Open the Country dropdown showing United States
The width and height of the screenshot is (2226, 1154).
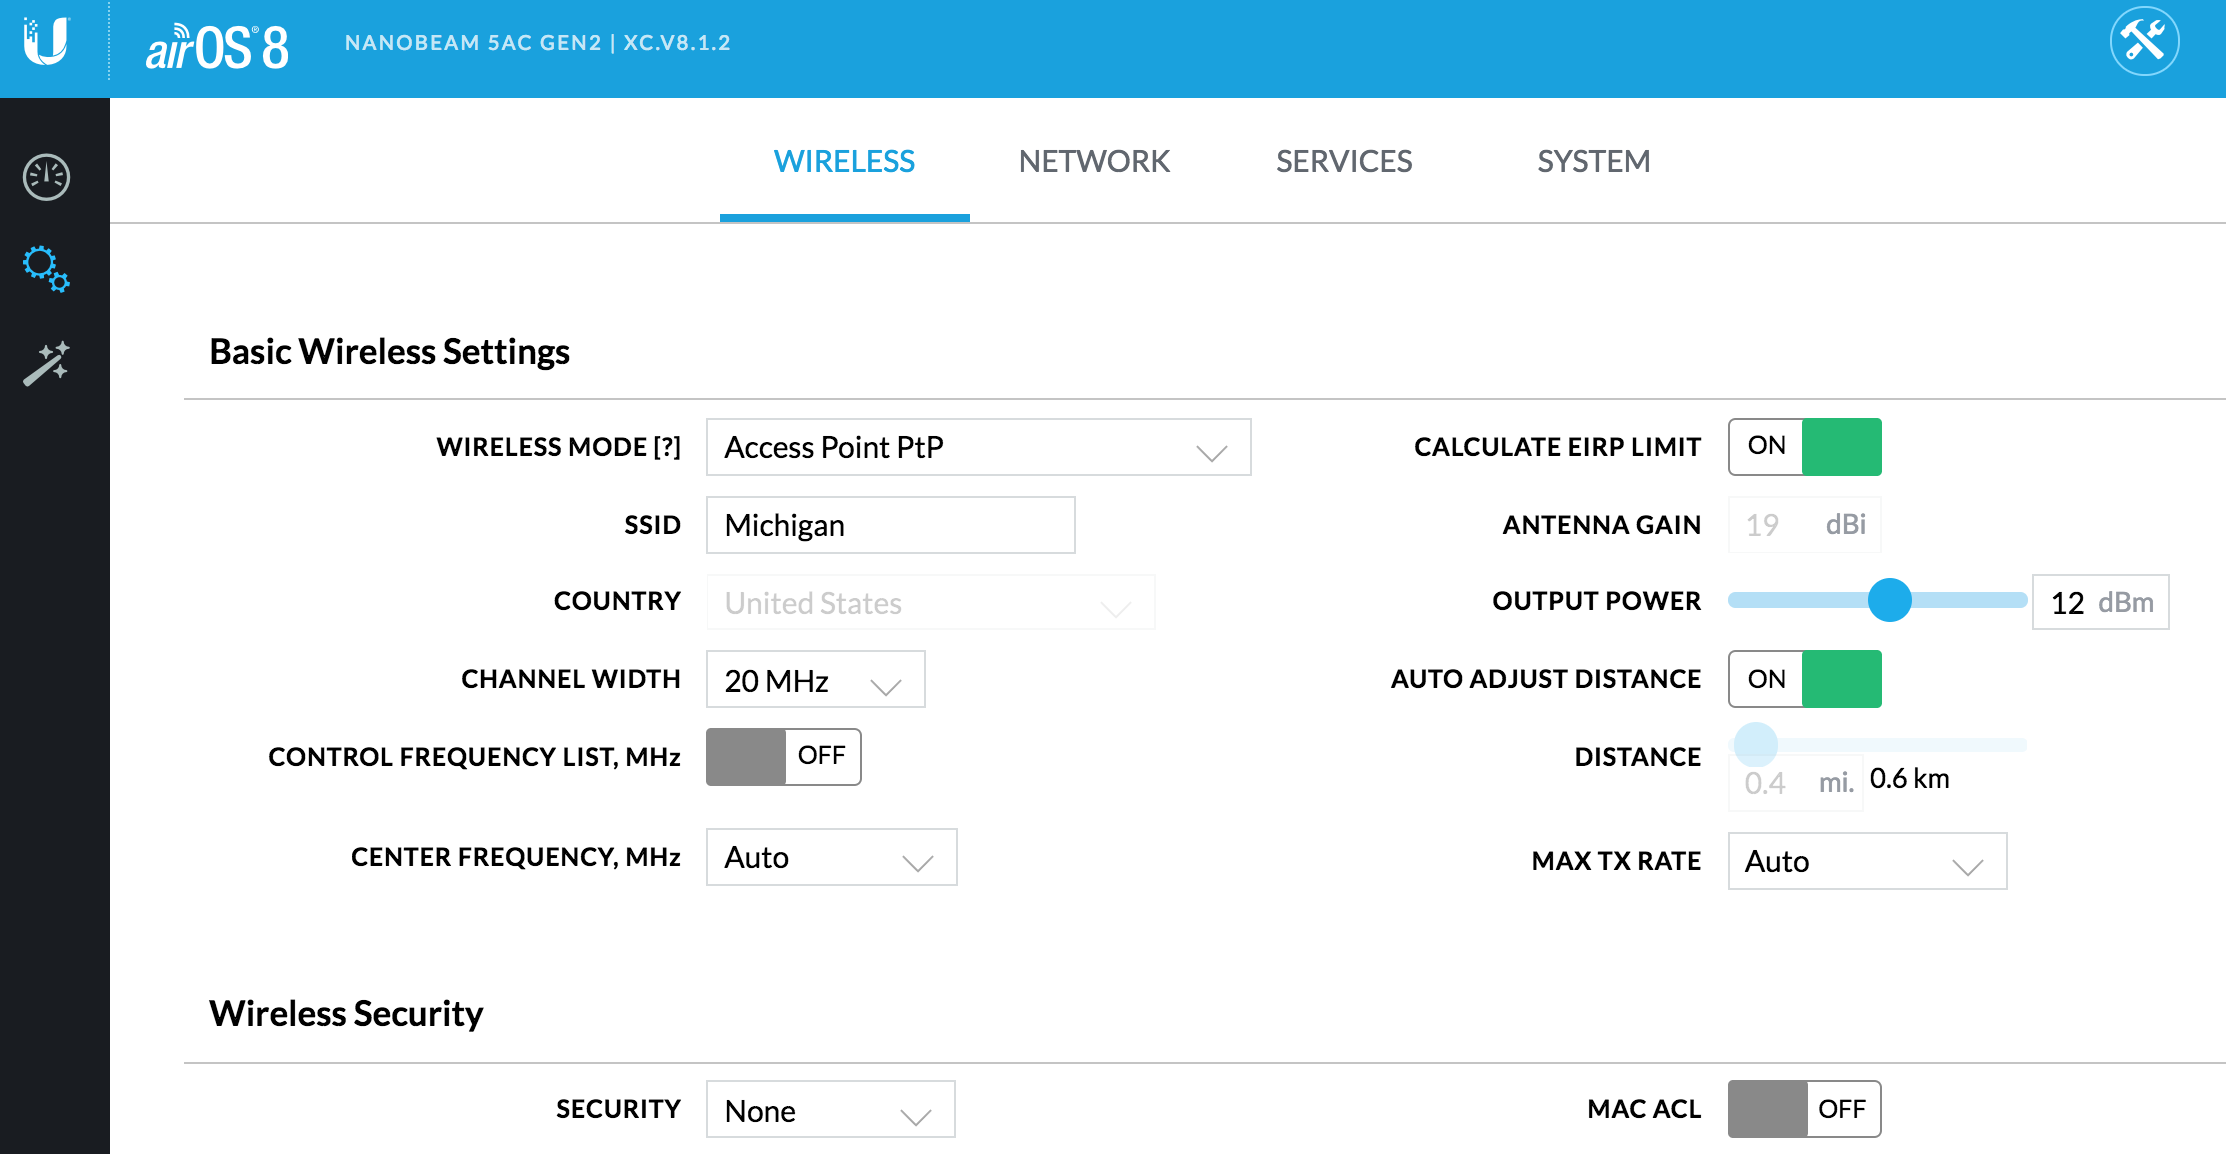coord(930,603)
